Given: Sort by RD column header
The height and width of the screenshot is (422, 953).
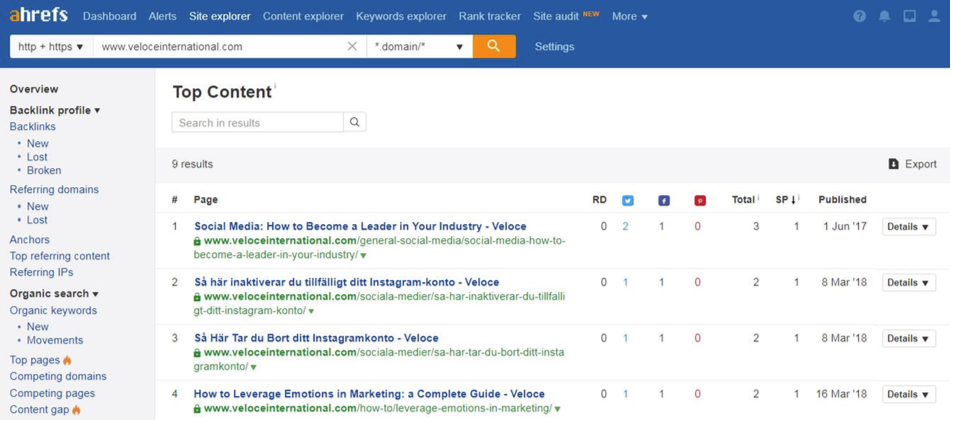Looking at the screenshot, I should 599,199.
